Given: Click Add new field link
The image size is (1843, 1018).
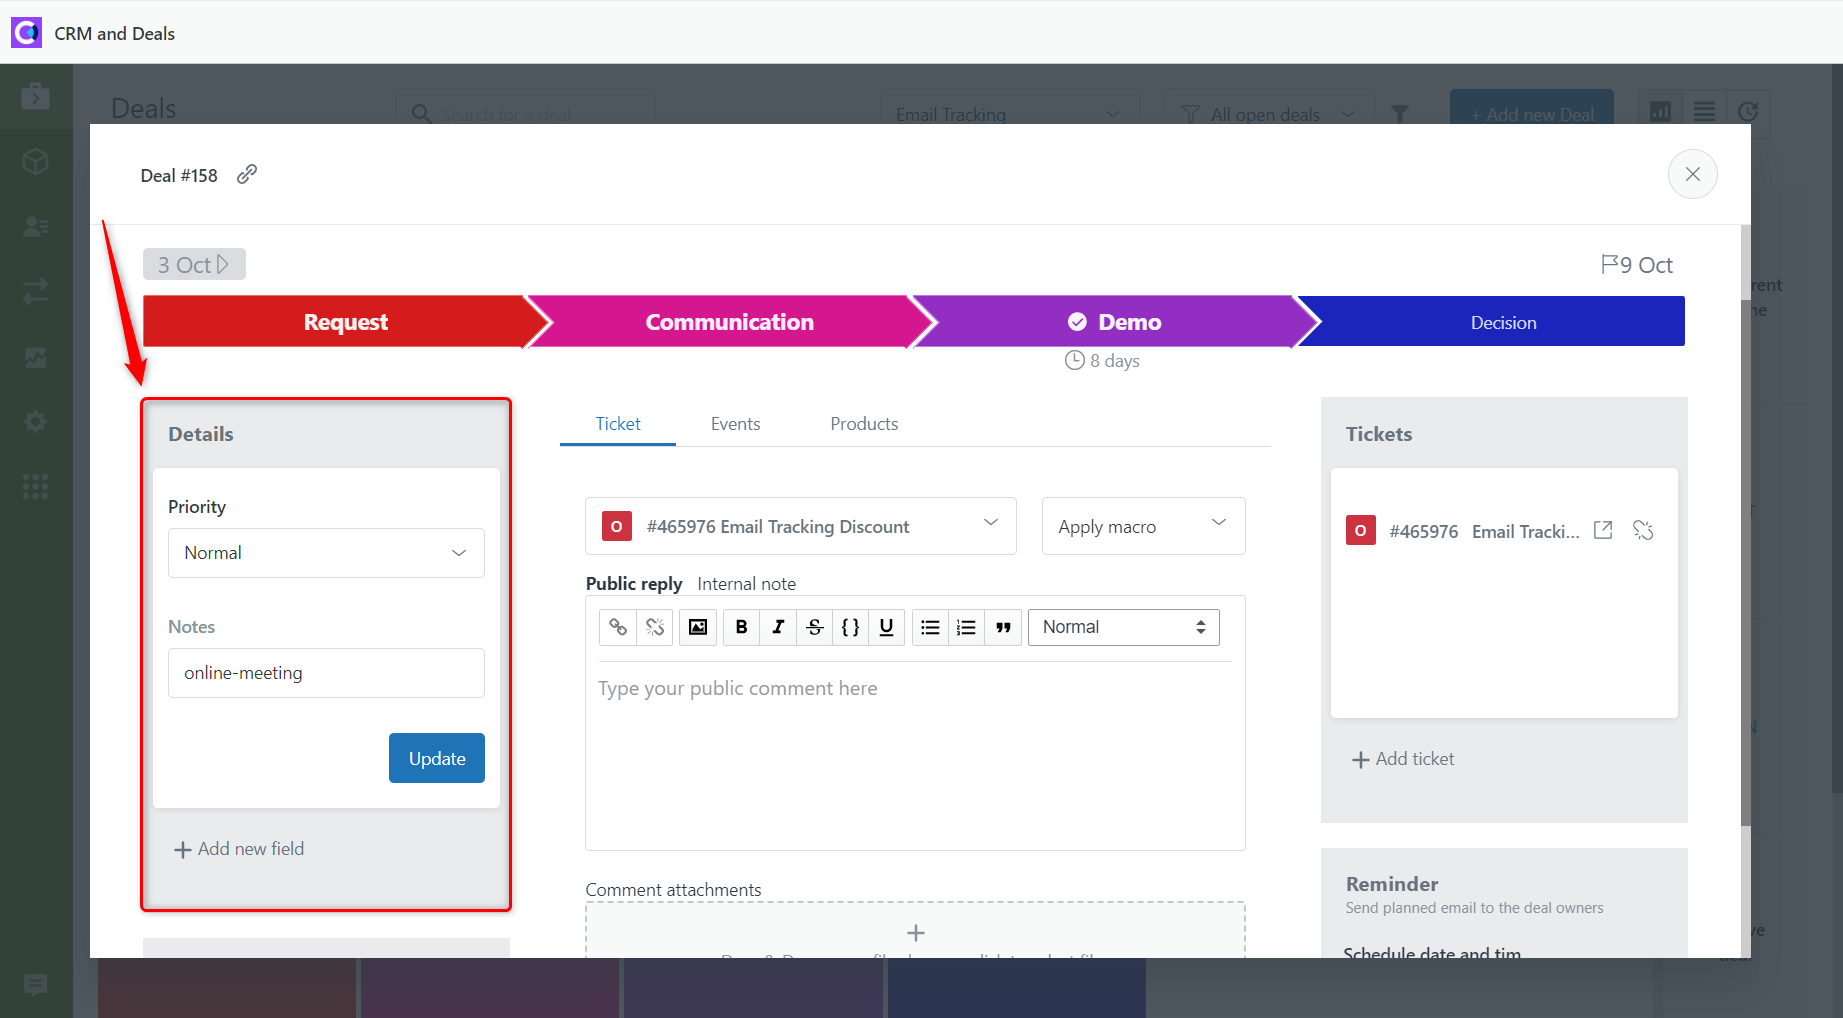Looking at the screenshot, I should [239, 849].
